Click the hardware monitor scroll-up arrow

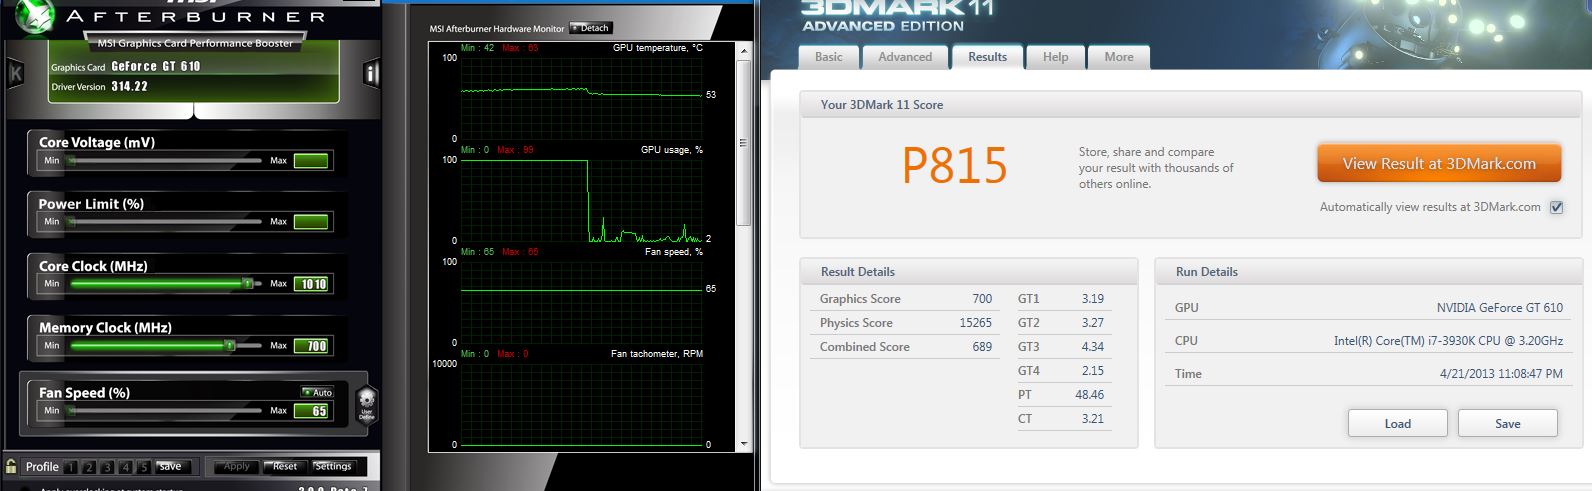743,49
